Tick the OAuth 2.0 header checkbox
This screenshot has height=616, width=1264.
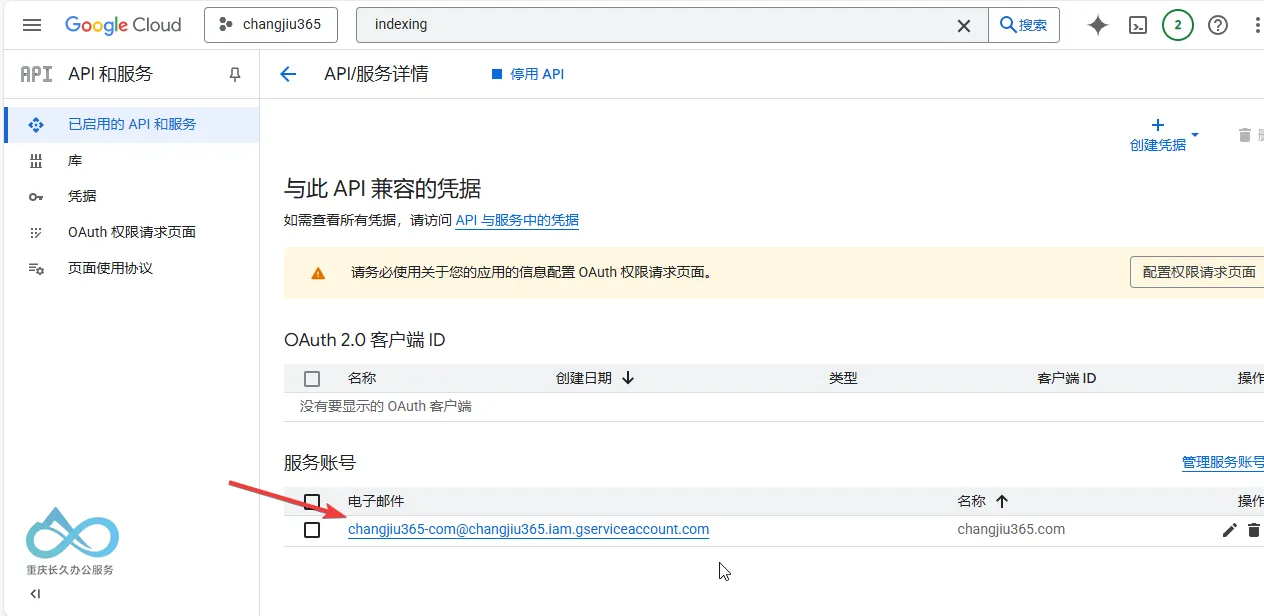tap(312, 379)
